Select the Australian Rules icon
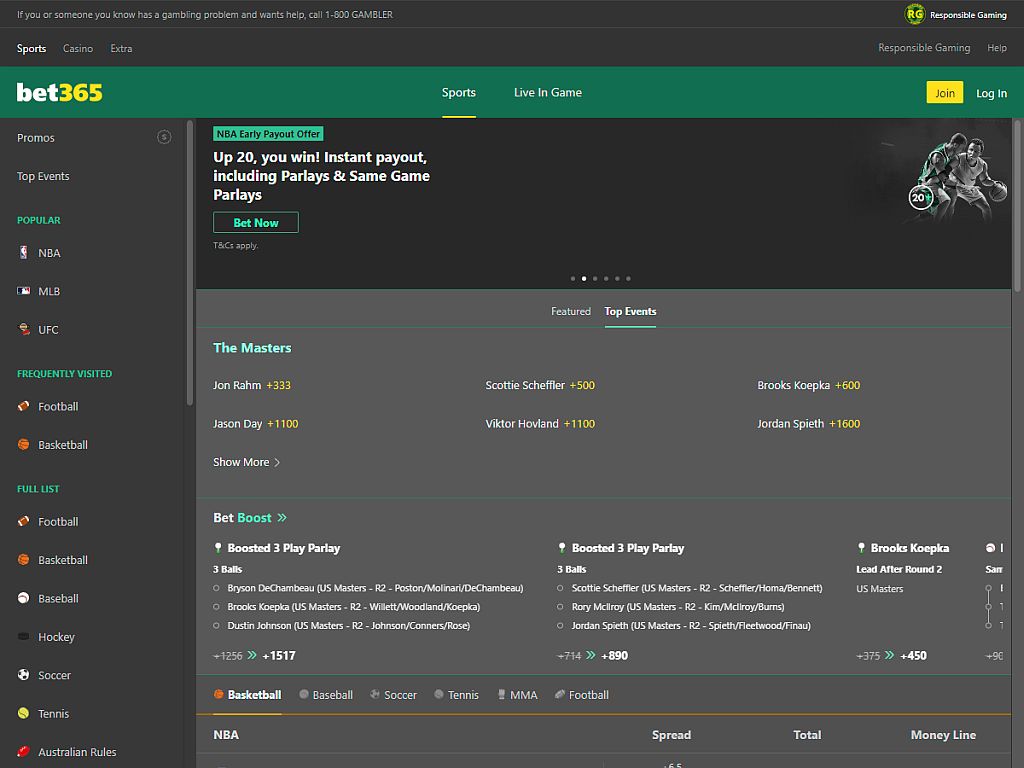The image size is (1024, 768). pos(25,752)
